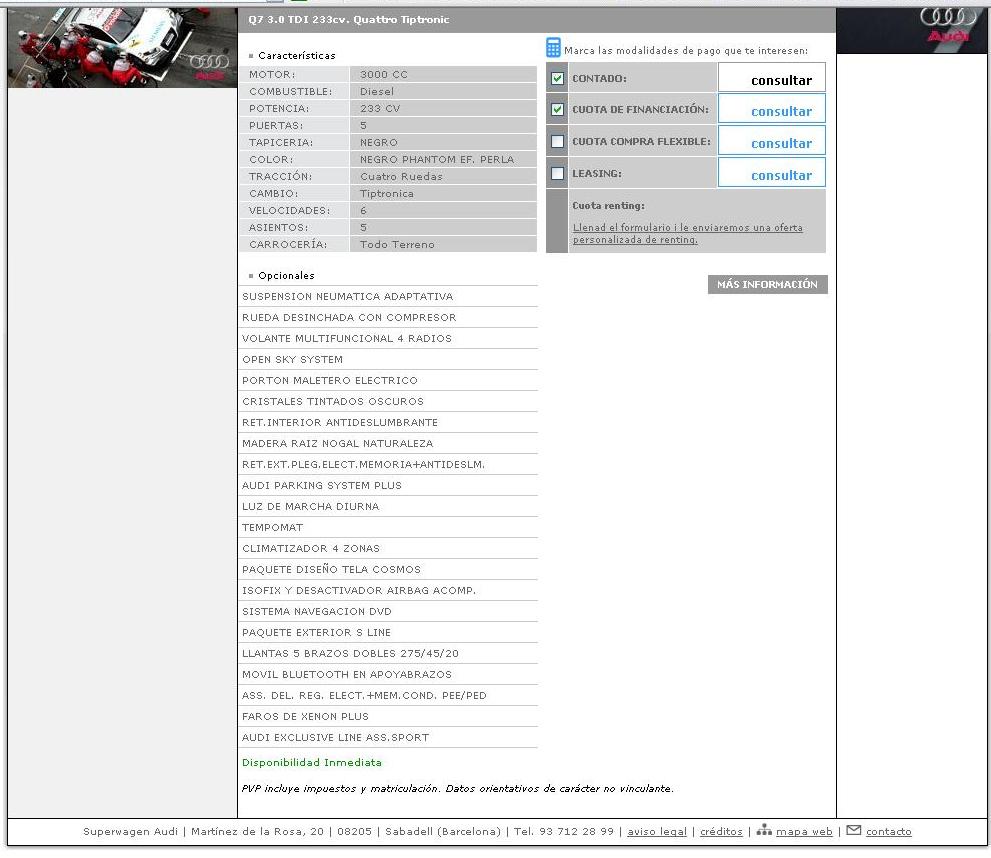Click SUSPENSION NEUMATICA ADAPTATIVA option row

tap(388, 296)
